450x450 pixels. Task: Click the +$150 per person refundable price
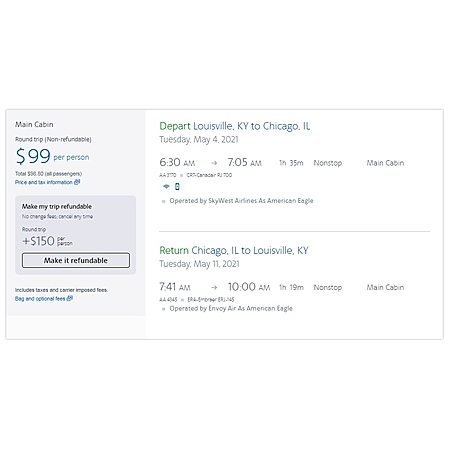click(x=47, y=241)
